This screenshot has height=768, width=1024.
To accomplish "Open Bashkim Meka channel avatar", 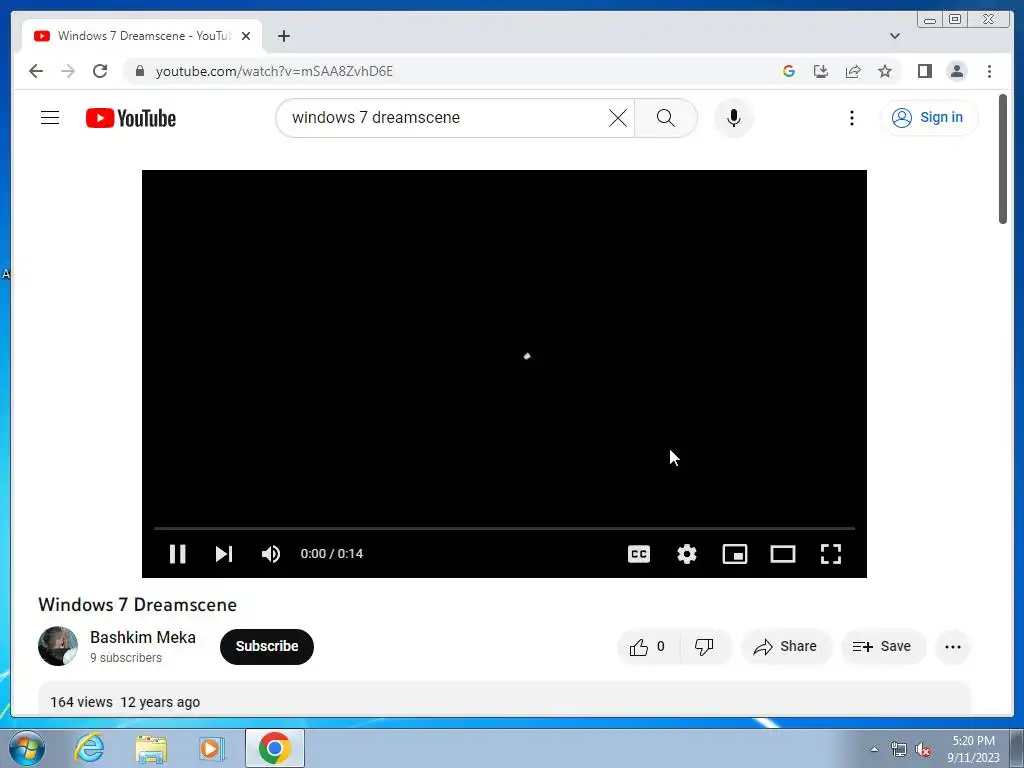I will 58,646.
